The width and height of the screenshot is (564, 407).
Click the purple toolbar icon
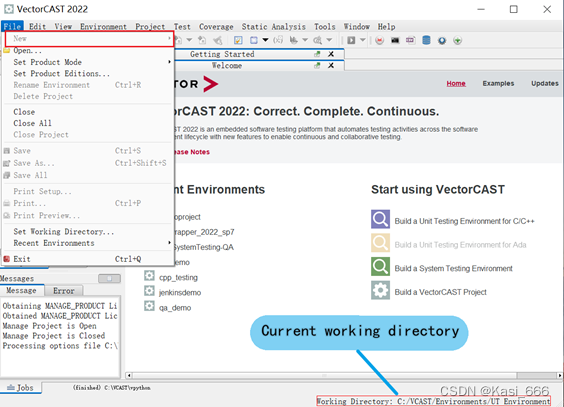tap(410, 40)
